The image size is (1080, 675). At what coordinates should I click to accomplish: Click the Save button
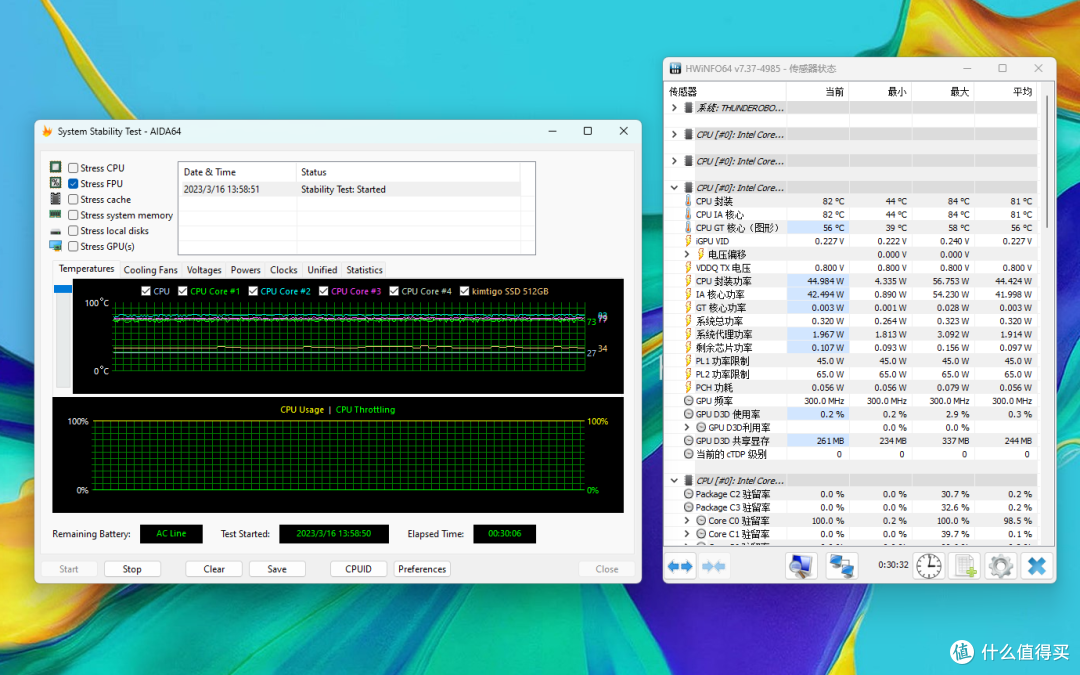[277, 569]
